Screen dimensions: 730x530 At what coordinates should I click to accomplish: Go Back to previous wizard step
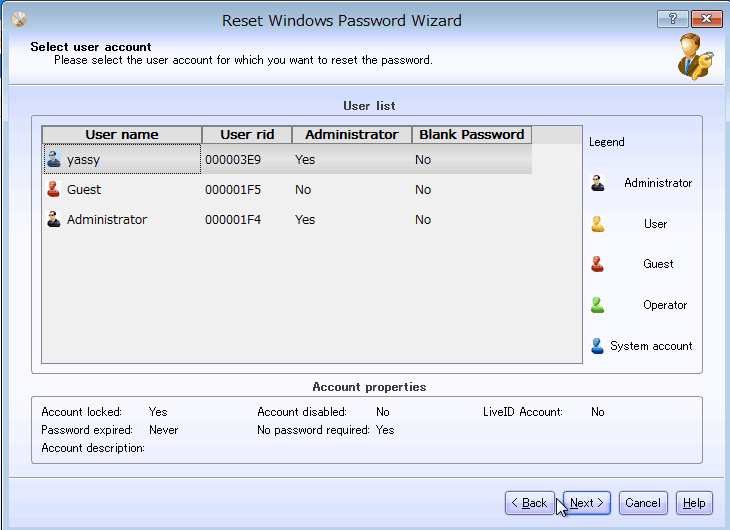tap(529, 503)
